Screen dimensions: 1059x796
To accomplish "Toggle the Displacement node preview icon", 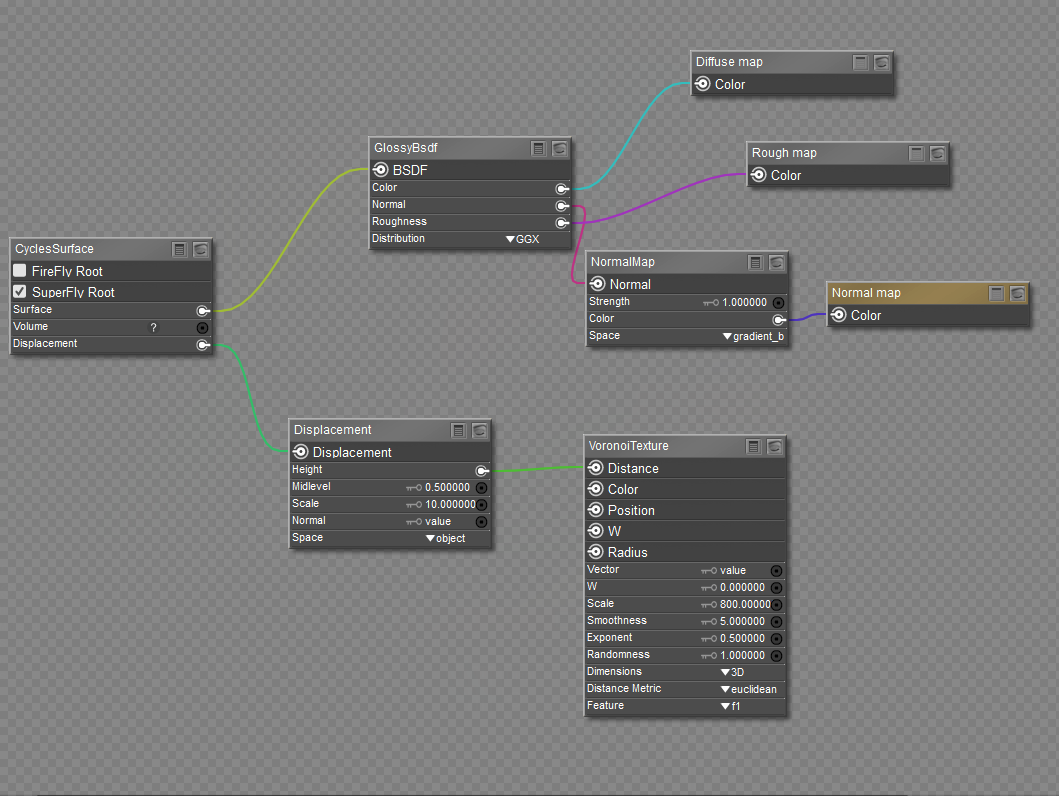I will click(x=480, y=431).
